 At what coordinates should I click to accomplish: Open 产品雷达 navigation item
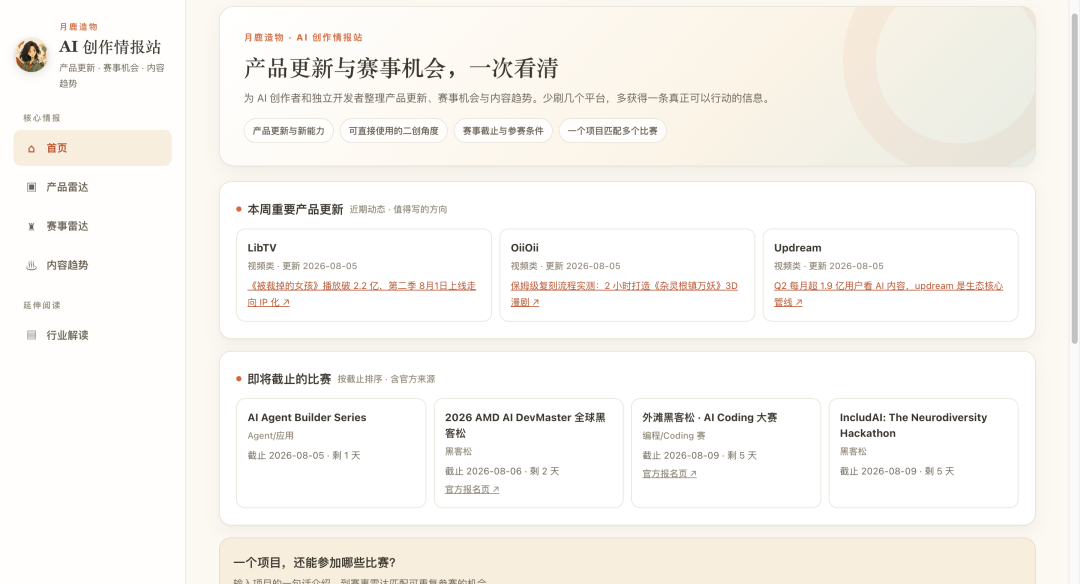point(92,187)
